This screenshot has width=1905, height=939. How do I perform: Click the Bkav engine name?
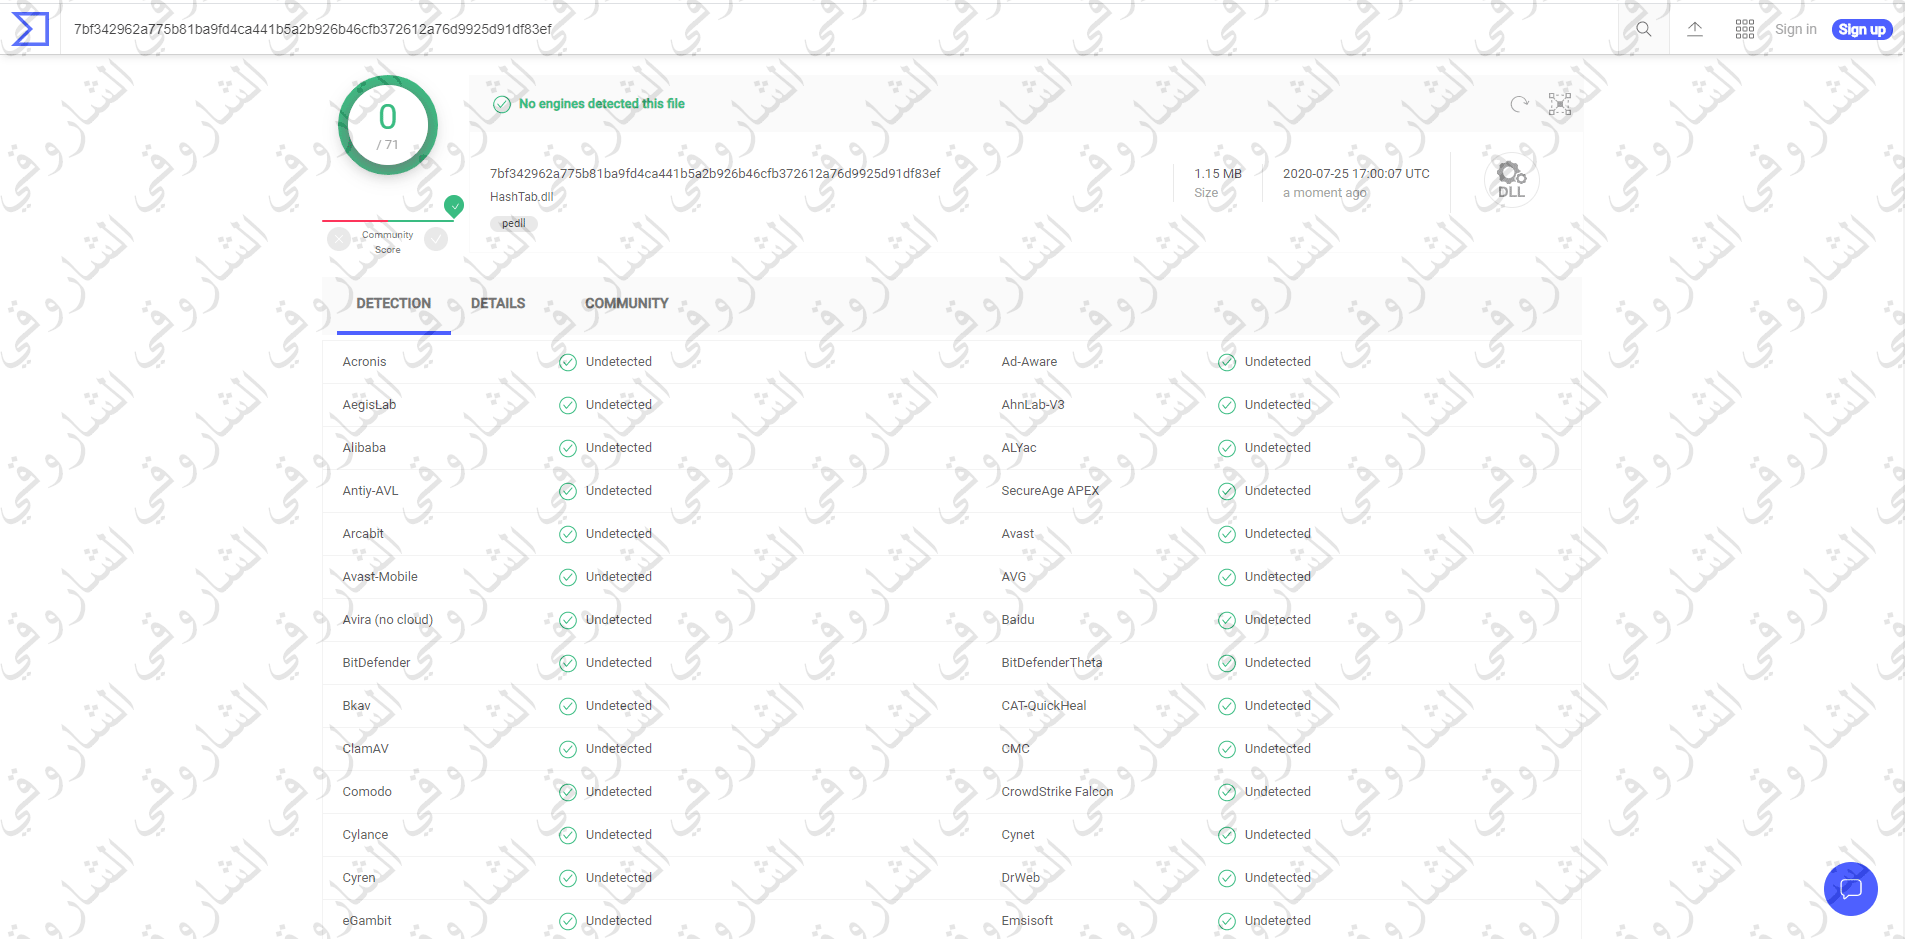coord(356,706)
